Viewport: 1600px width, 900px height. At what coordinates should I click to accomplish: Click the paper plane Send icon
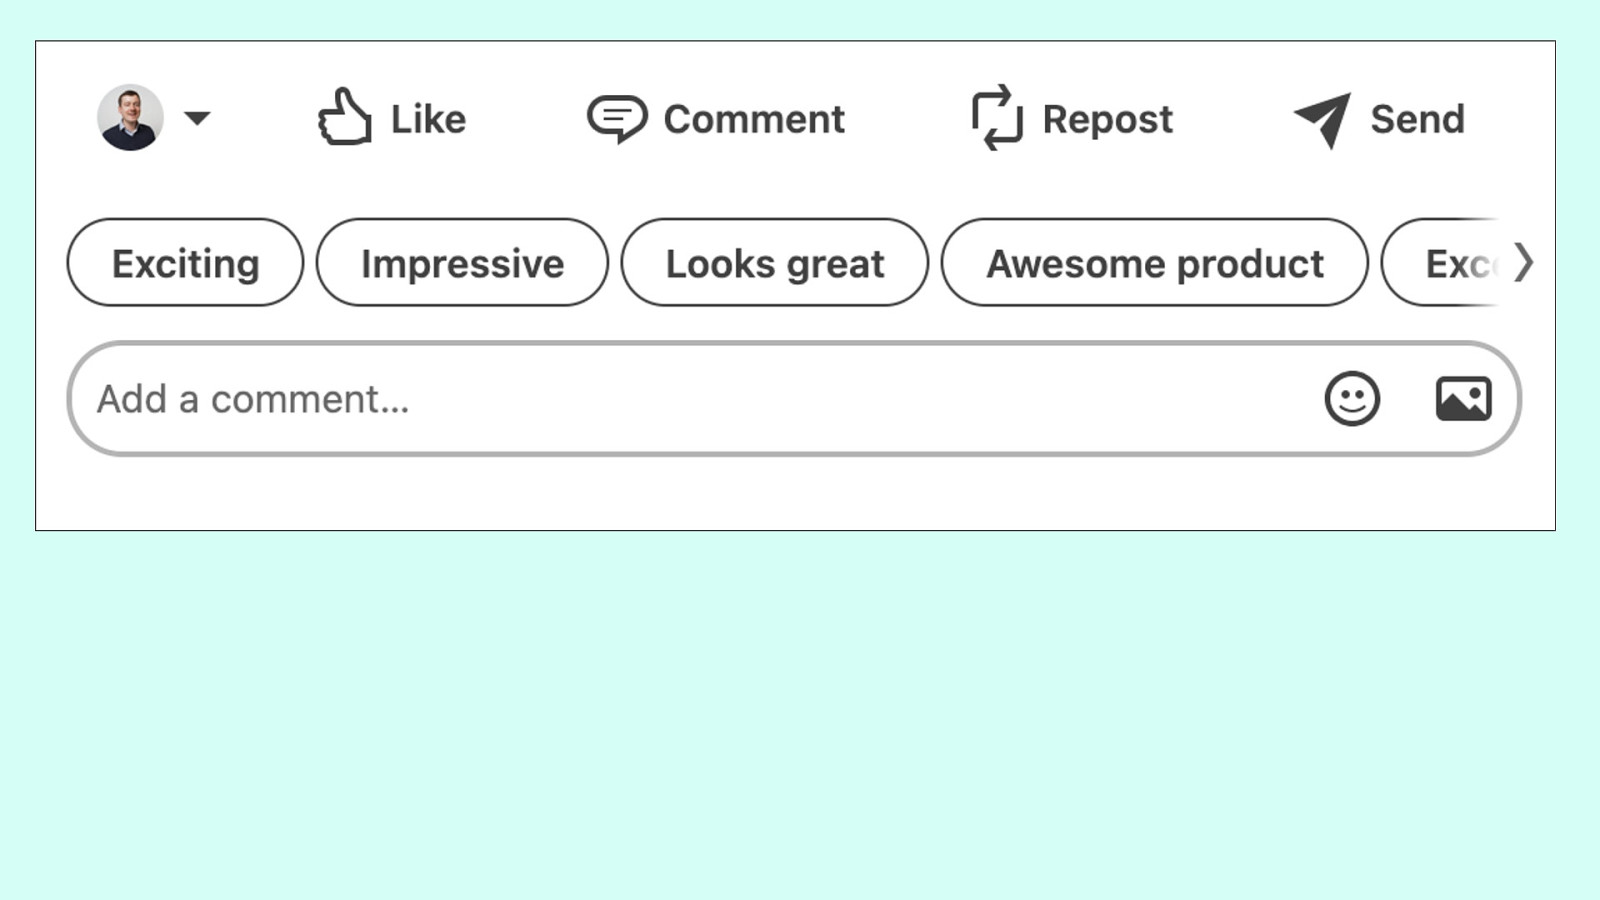[x=1323, y=119]
